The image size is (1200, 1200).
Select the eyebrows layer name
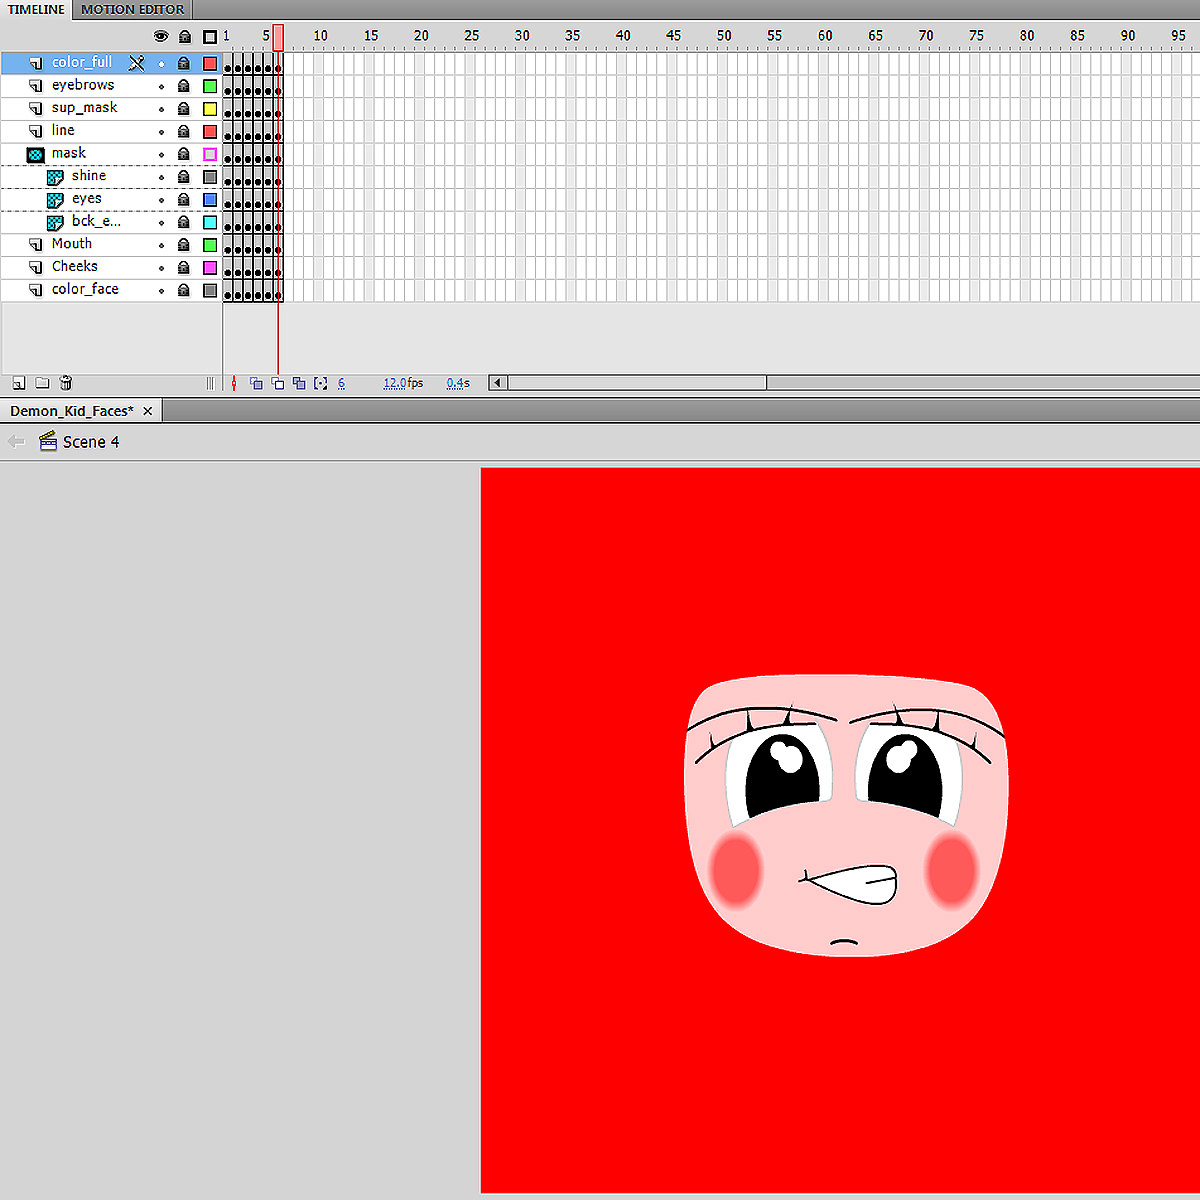(x=83, y=85)
